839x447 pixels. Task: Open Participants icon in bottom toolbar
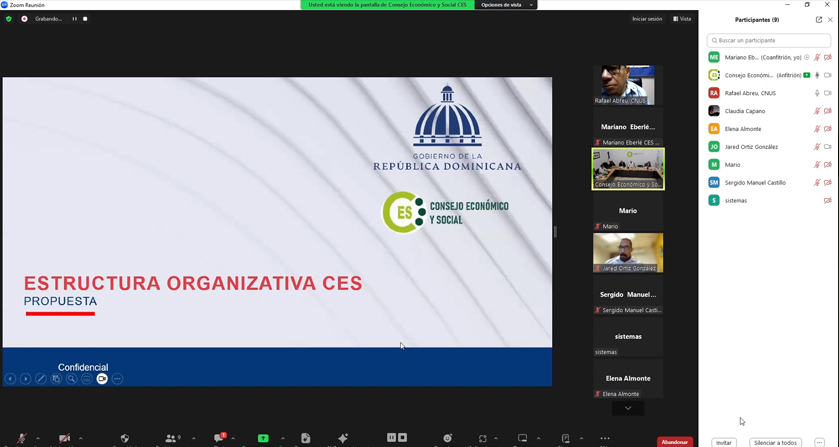point(171,438)
